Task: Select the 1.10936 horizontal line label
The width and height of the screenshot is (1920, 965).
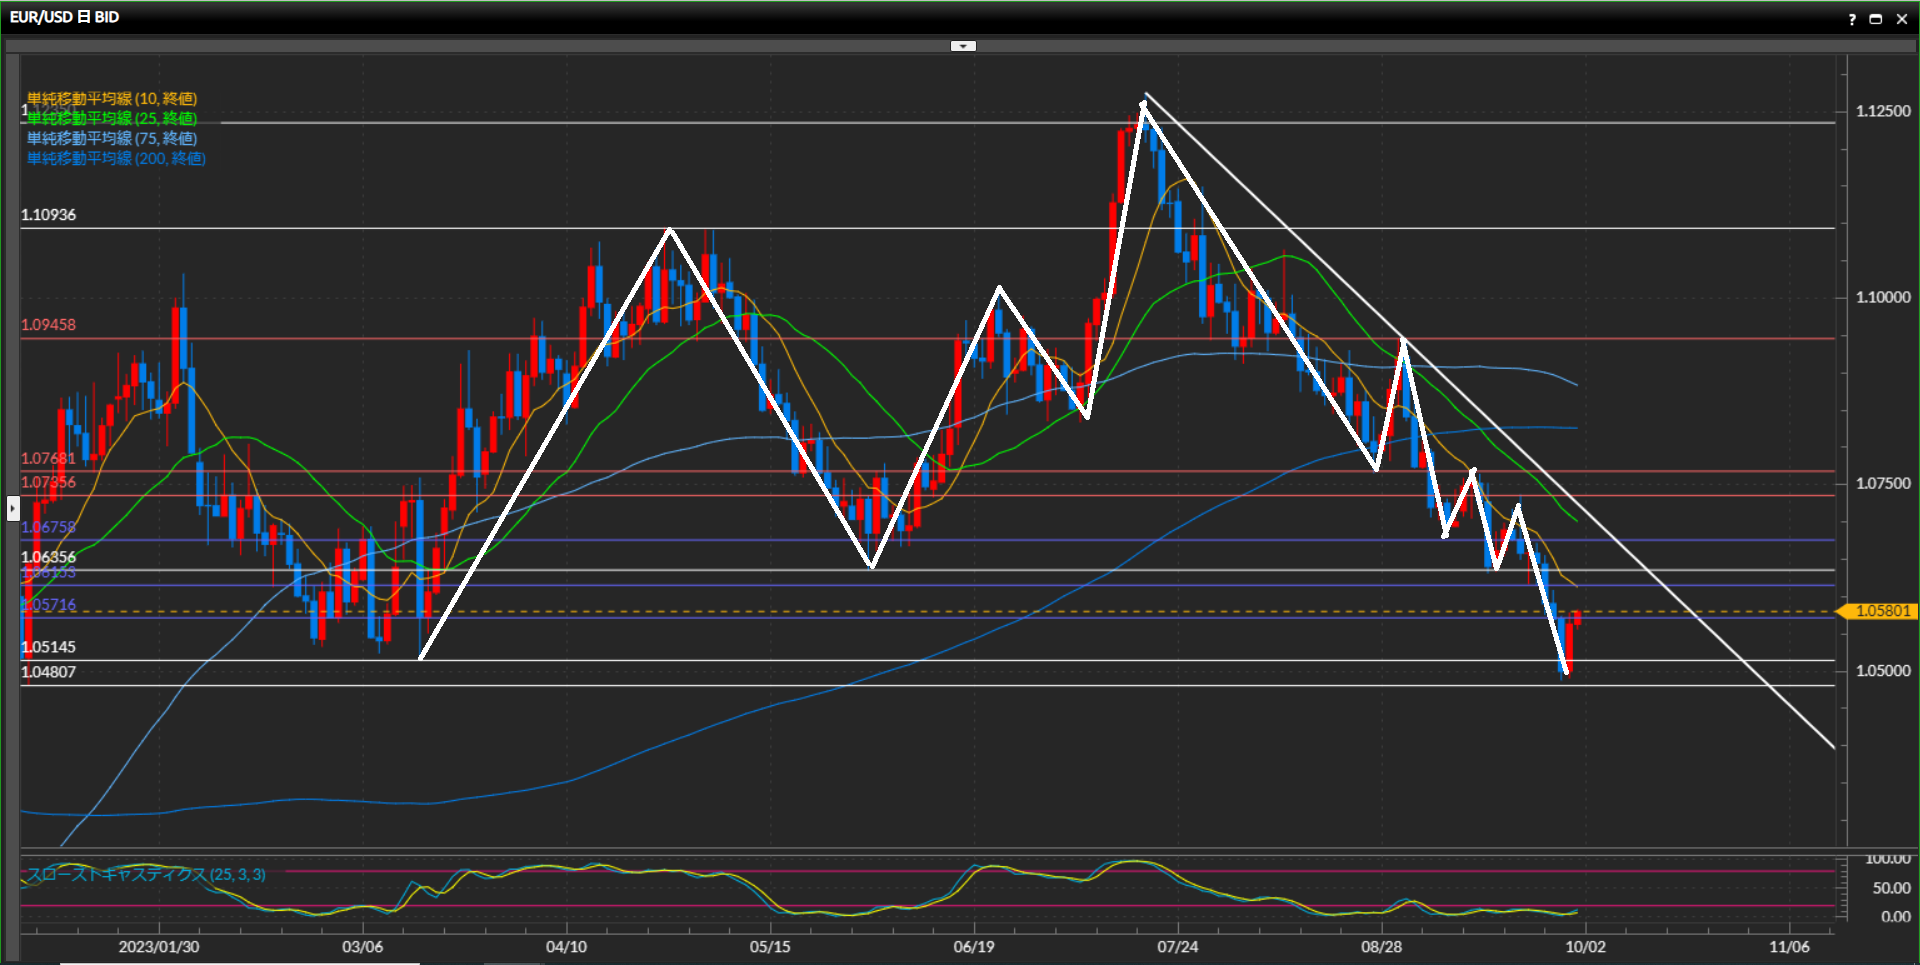Action: point(48,215)
